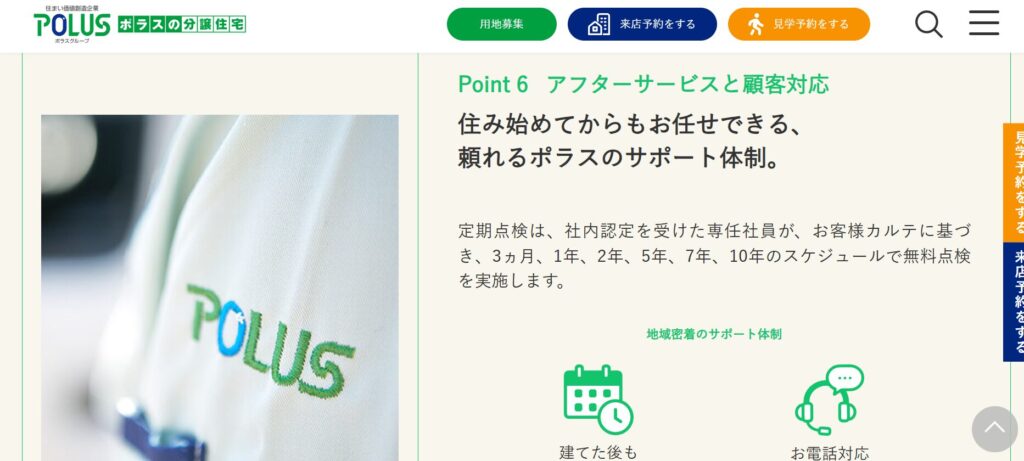The height and width of the screenshot is (461, 1024).
Task: Click the 建てた後も label
Action: tap(598, 452)
